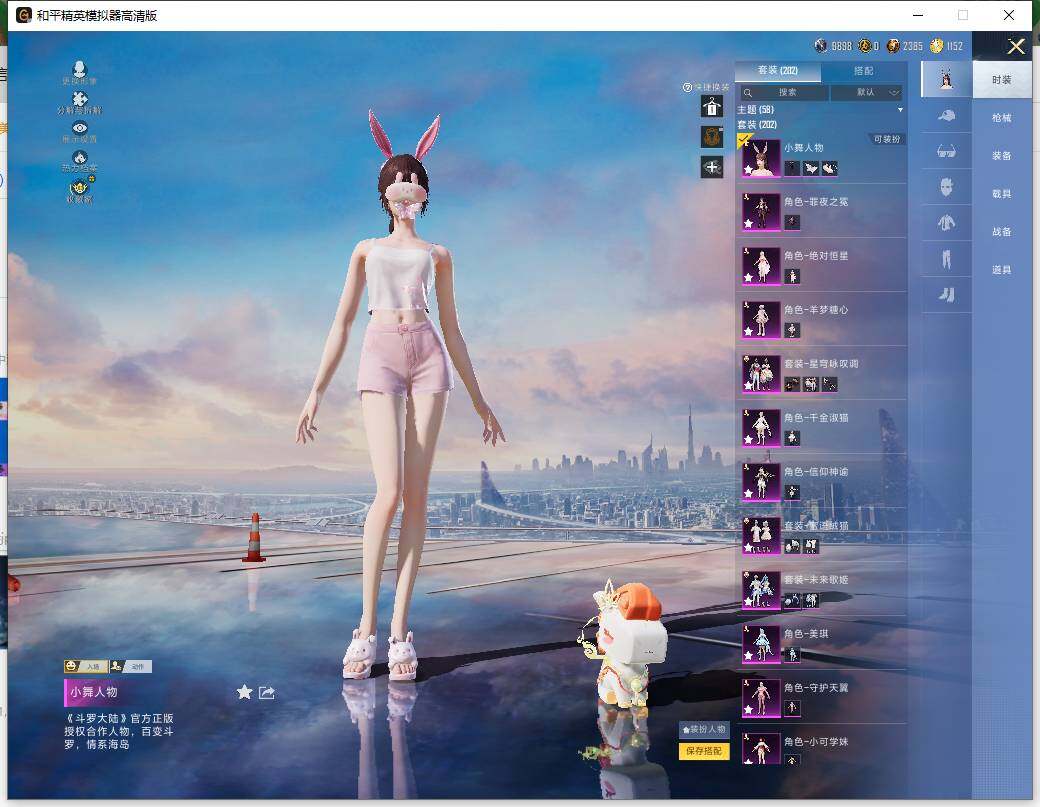This screenshot has width=1040, height=807.
Task: Click the plus add preset slot
Action: [712, 167]
